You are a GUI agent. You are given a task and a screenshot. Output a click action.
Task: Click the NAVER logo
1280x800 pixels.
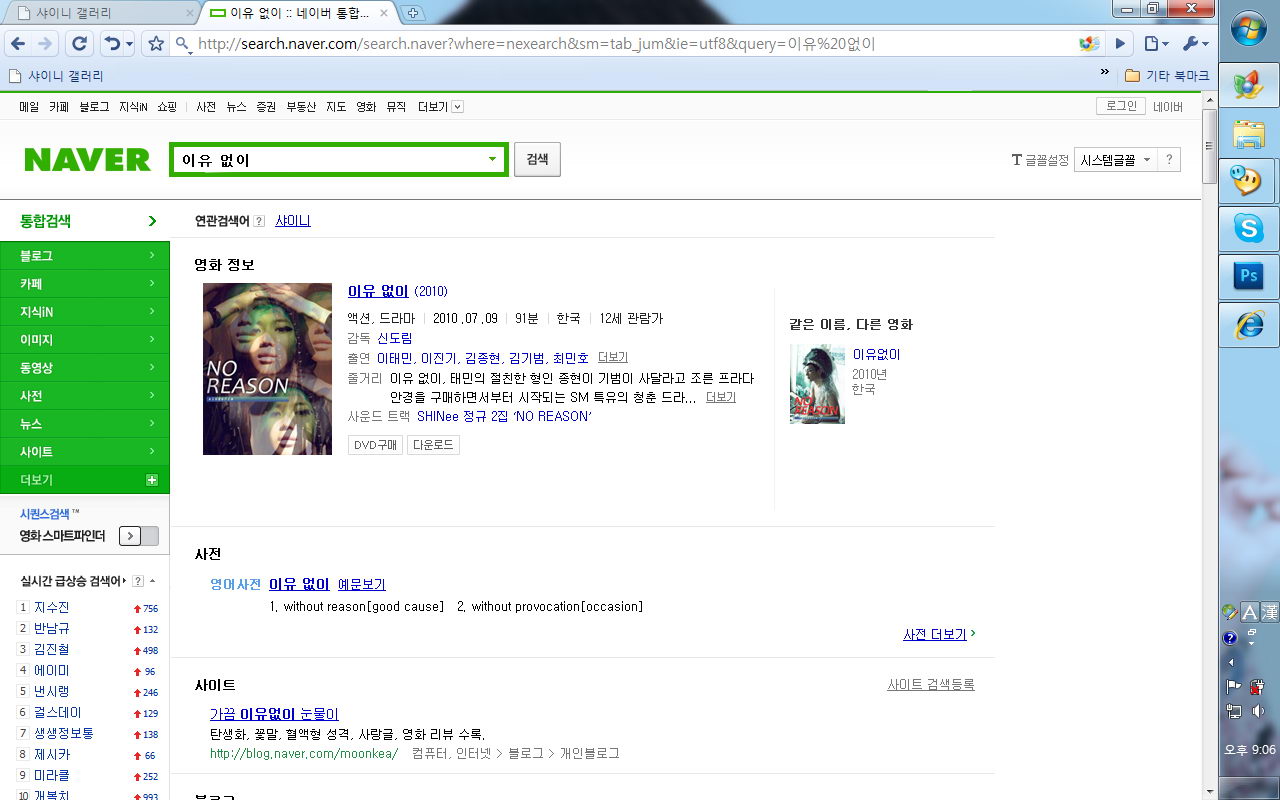(x=87, y=160)
